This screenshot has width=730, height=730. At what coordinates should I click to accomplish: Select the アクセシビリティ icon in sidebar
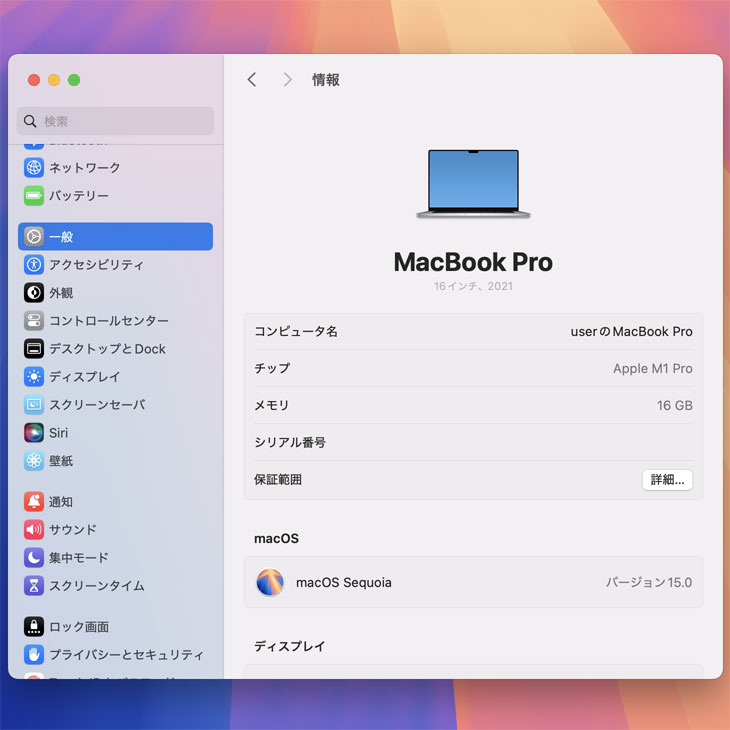point(34,265)
